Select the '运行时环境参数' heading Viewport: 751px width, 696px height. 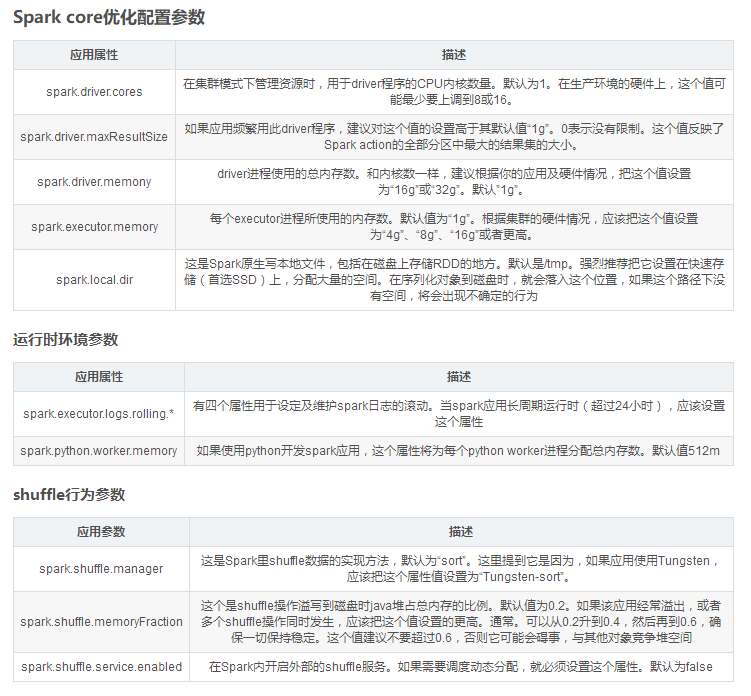66,340
